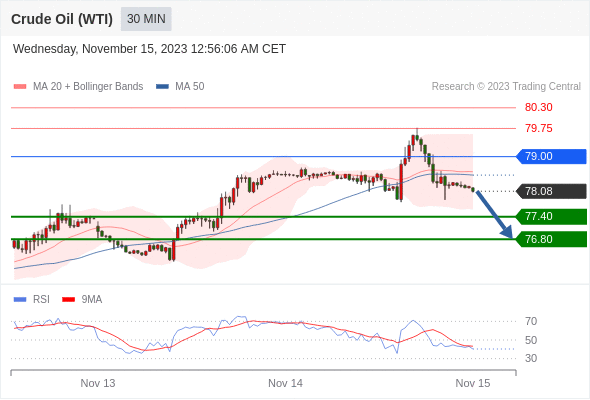Select the green 76.80 support tag

point(551,239)
